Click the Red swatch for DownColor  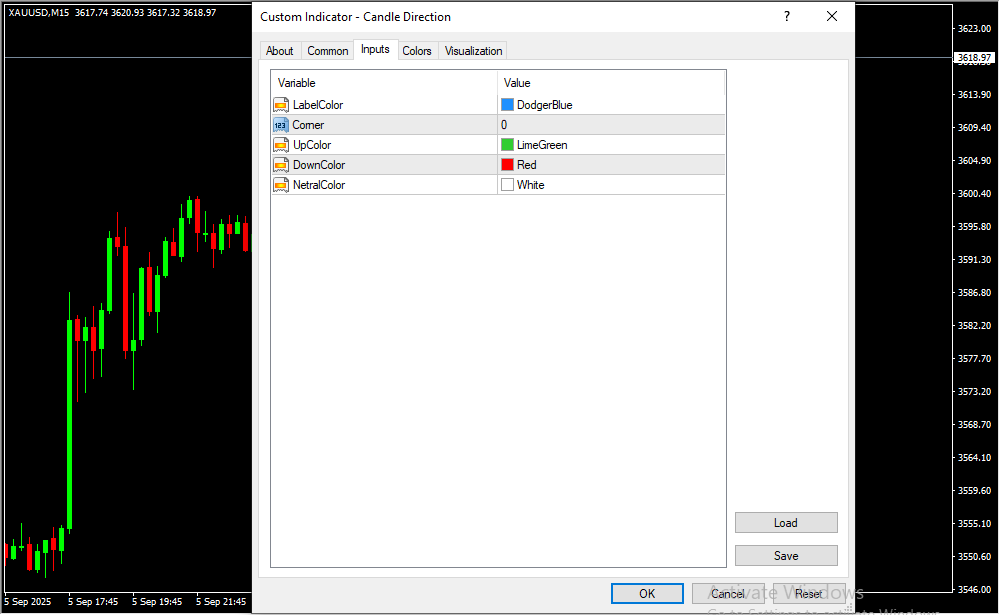pos(507,165)
